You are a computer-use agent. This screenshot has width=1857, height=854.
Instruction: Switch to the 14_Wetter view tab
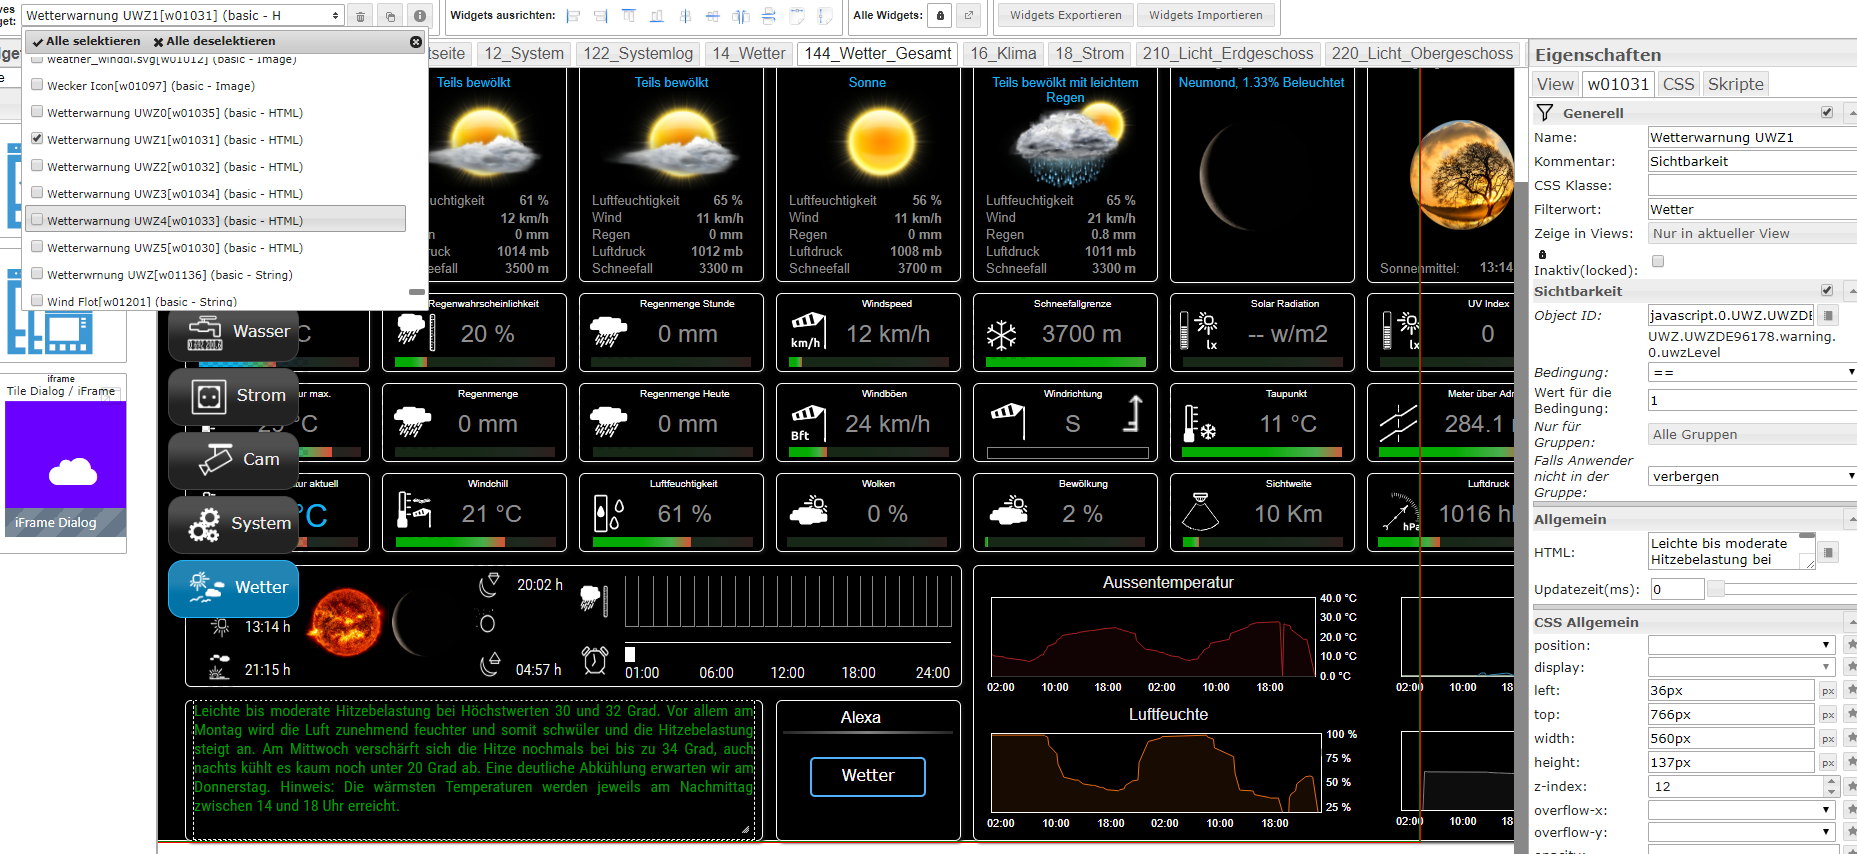[749, 54]
